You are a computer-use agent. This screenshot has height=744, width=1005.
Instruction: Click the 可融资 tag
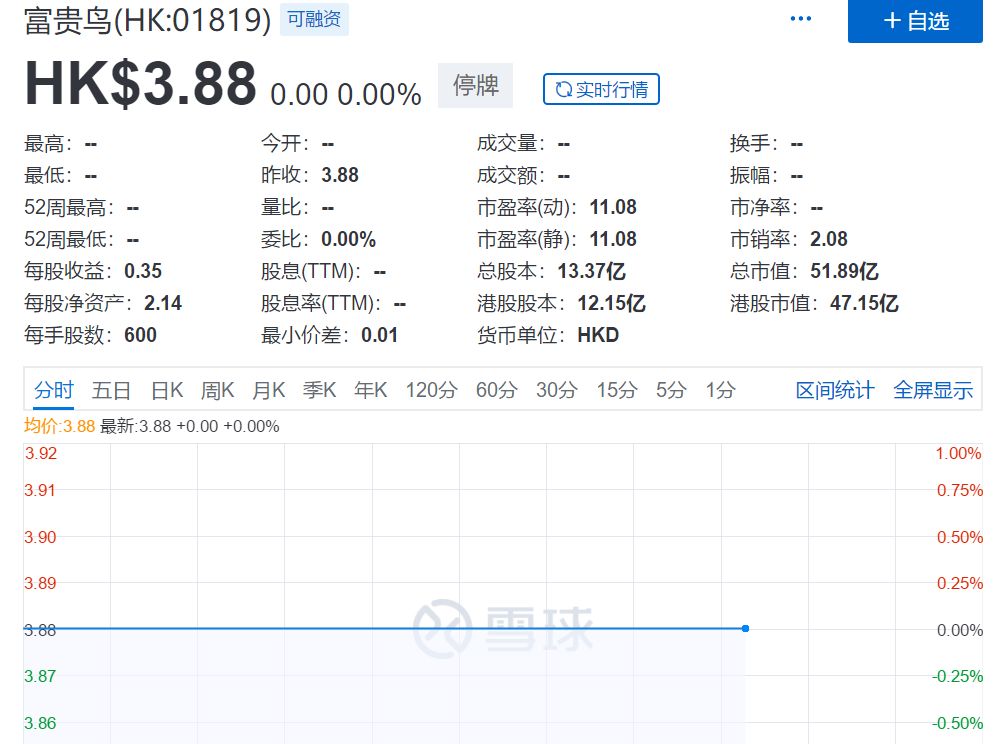(x=314, y=19)
